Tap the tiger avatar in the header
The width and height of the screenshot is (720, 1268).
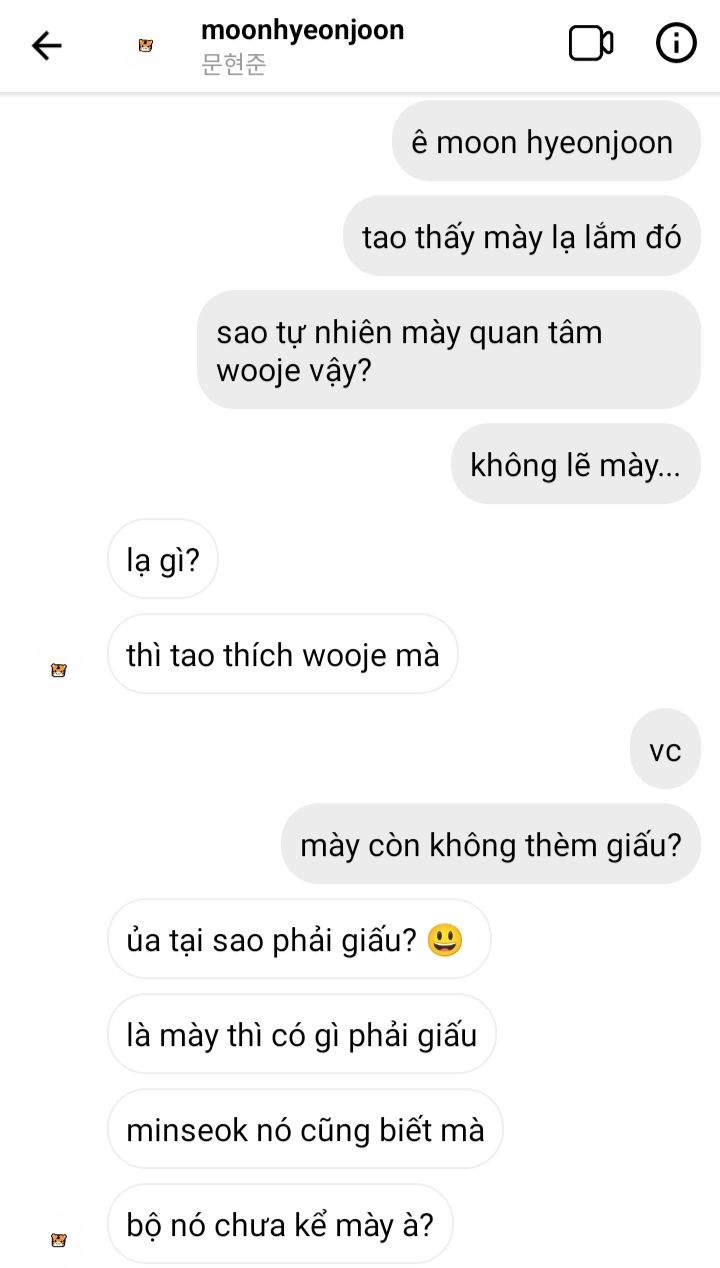pos(146,46)
